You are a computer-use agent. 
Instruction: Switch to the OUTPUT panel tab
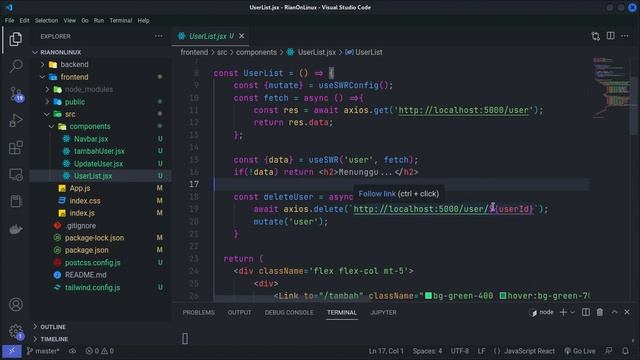click(240, 312)
